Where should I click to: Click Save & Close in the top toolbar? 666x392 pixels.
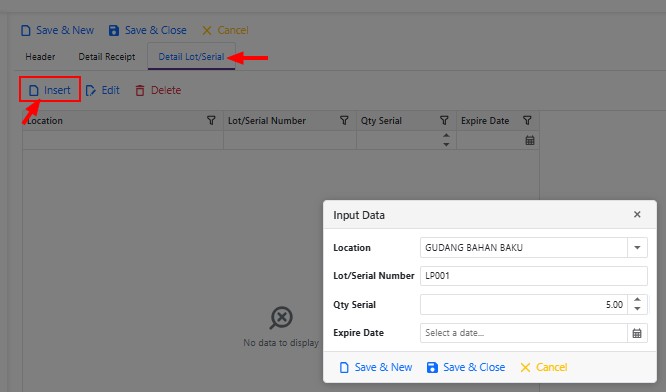(x=147, y=30)
